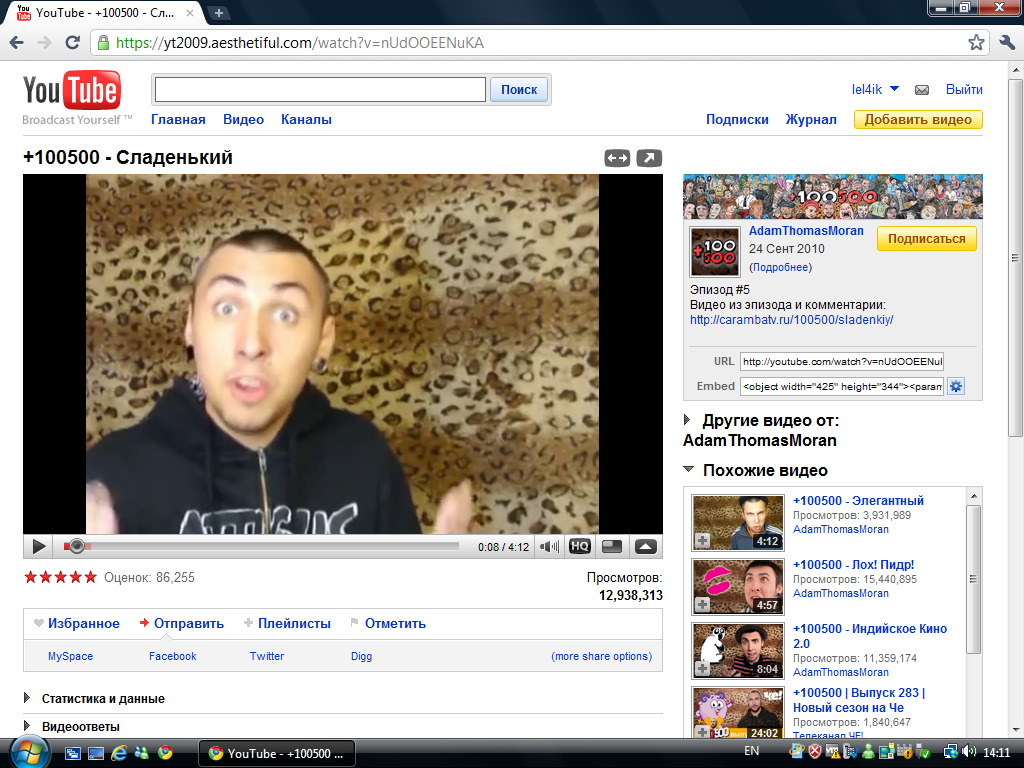Click the taskbar volume speaker icon
Viewport: 1024px width, 768px height.
[x=968, y=752]
